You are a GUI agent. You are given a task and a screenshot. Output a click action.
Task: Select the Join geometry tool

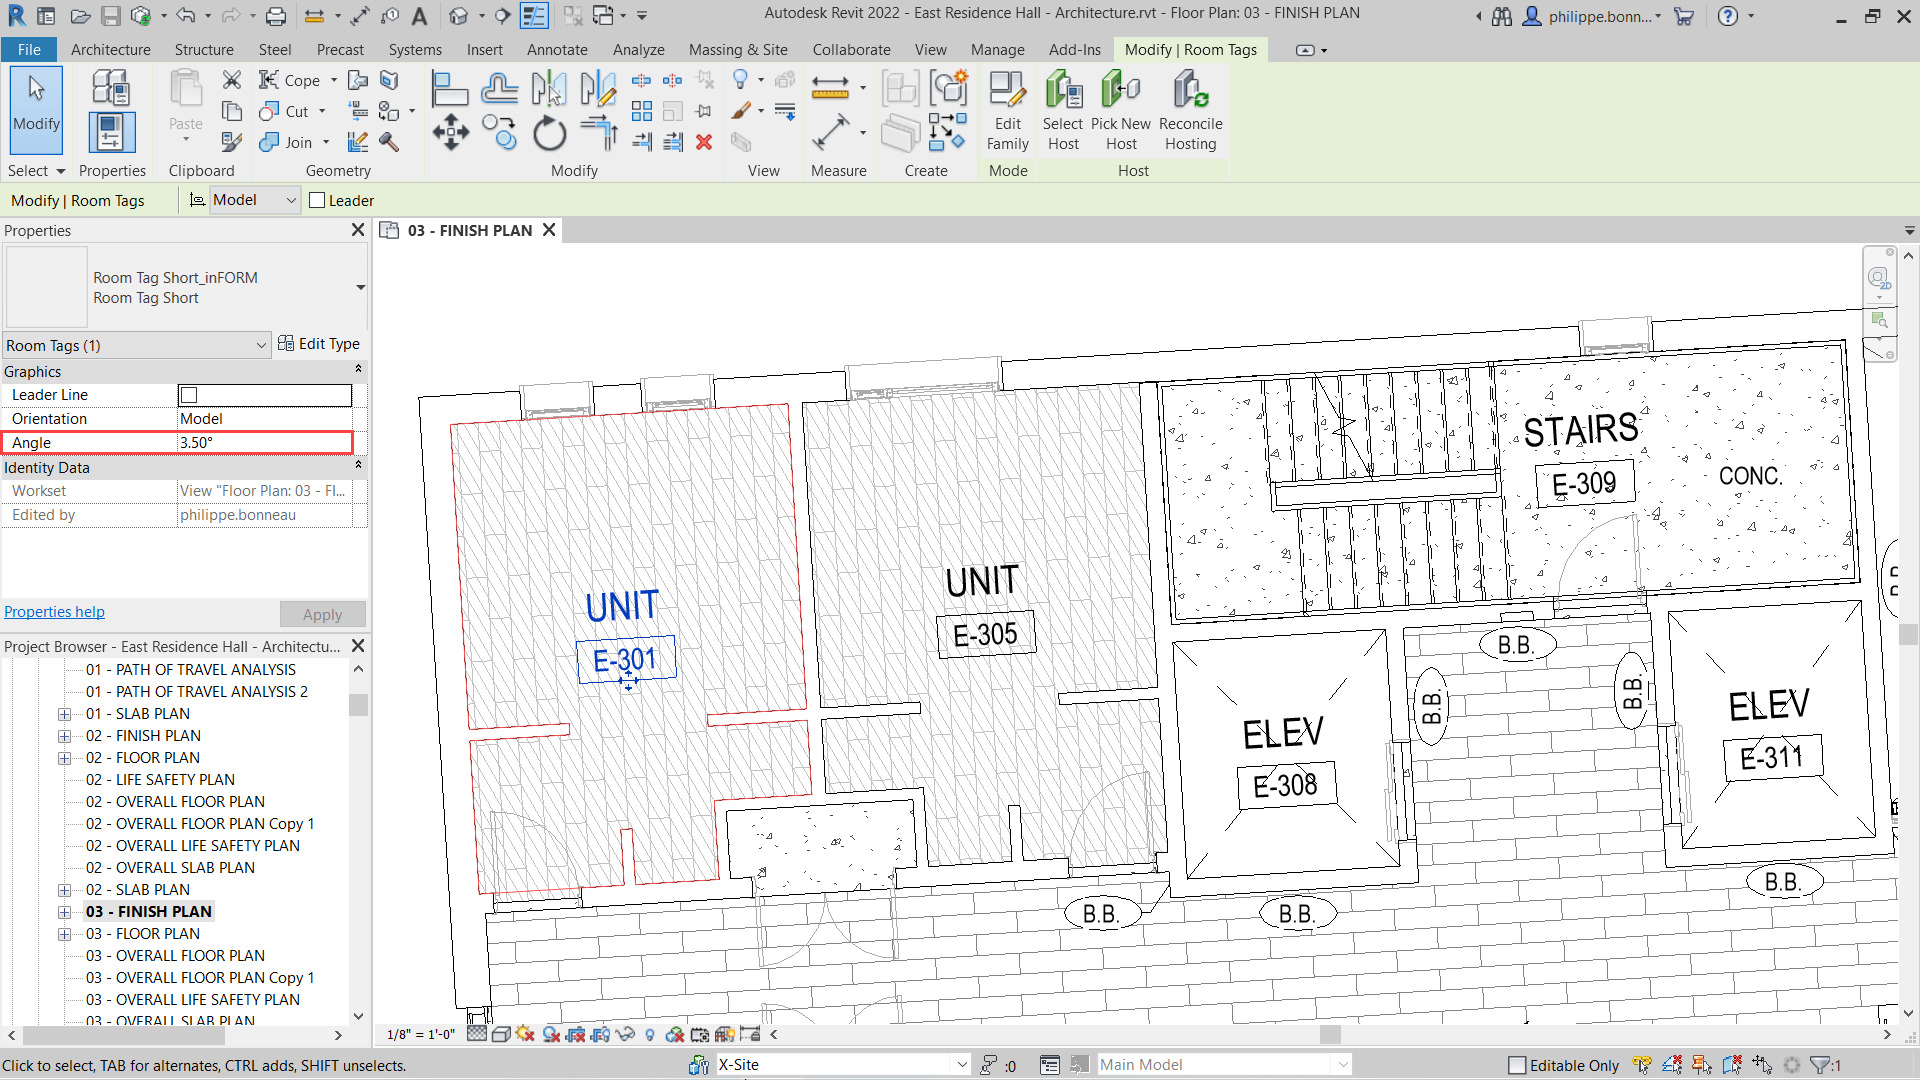pyautogui.click(x=286, y=142)
